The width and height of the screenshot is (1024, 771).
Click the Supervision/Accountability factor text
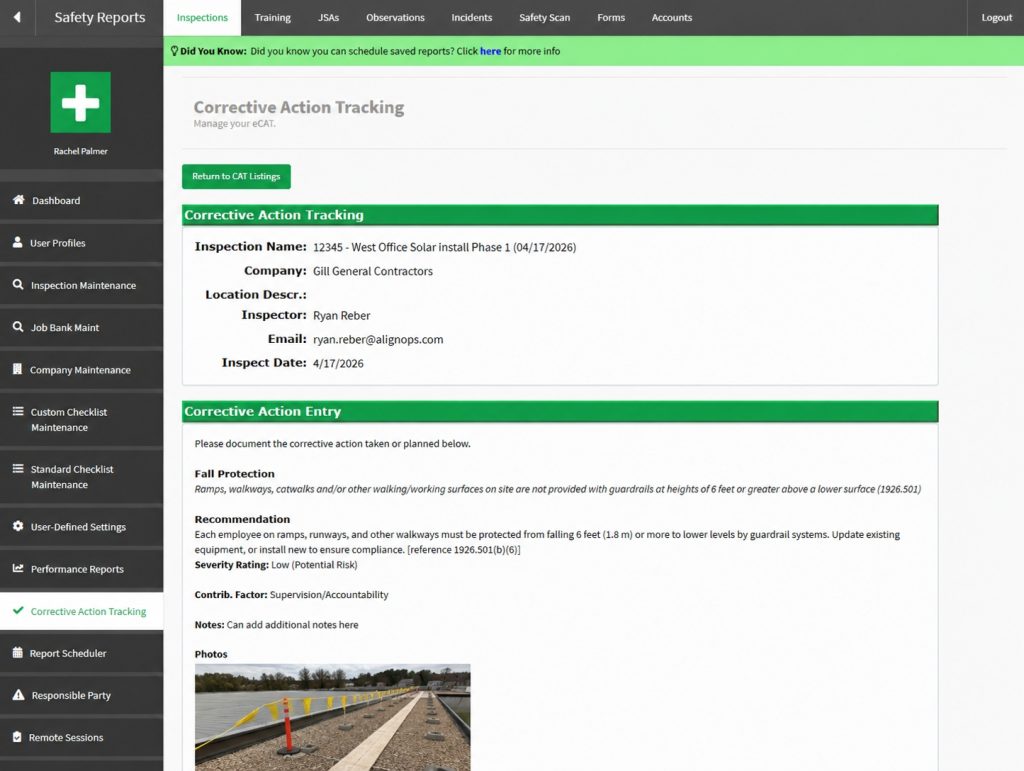click(329, 595)
